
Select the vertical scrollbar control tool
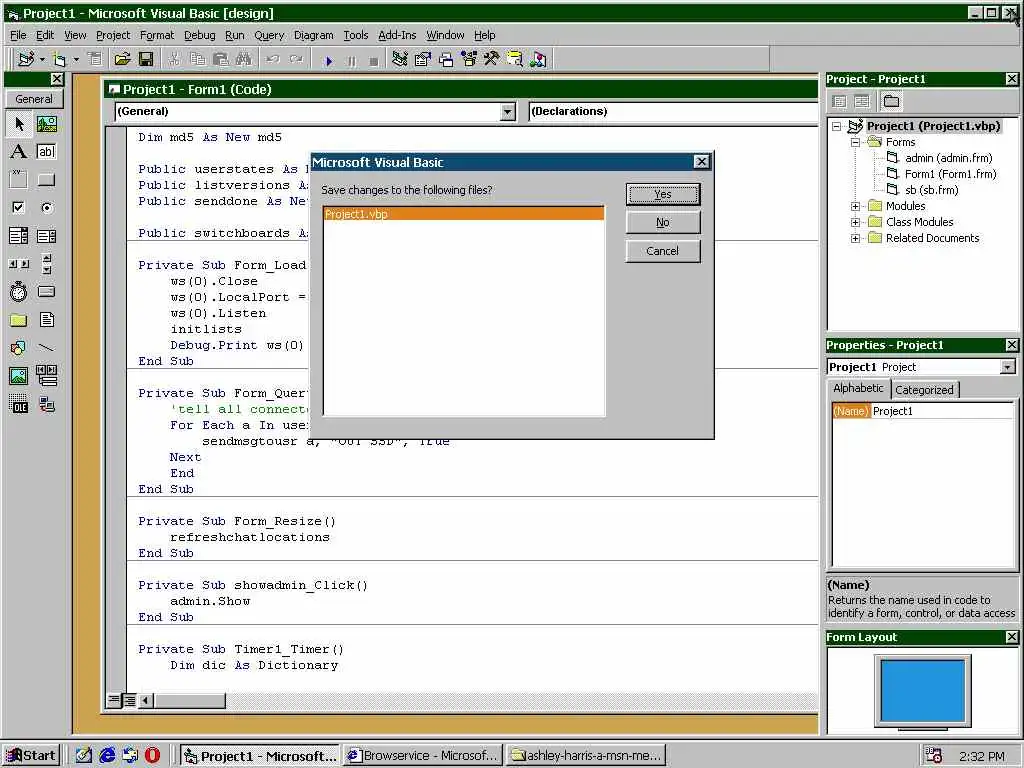click(46, 264)
